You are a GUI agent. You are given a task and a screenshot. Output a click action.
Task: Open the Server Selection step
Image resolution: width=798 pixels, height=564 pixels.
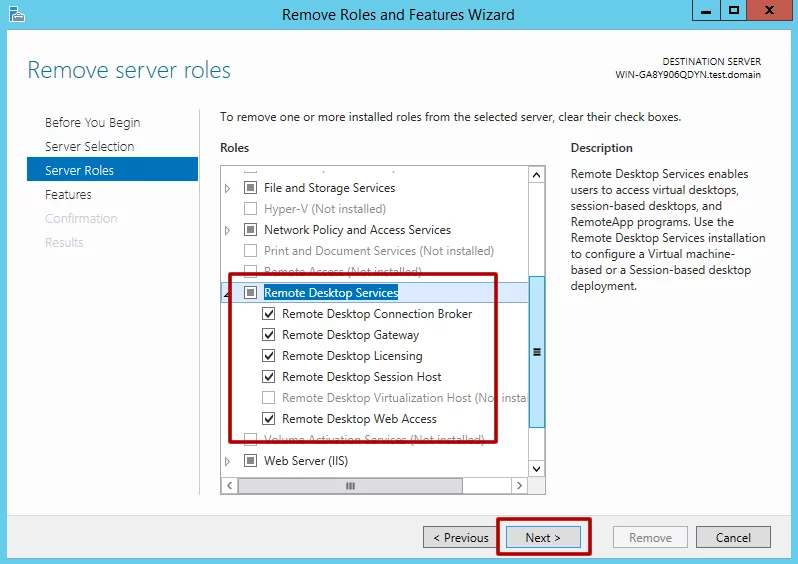click(89, 147)
